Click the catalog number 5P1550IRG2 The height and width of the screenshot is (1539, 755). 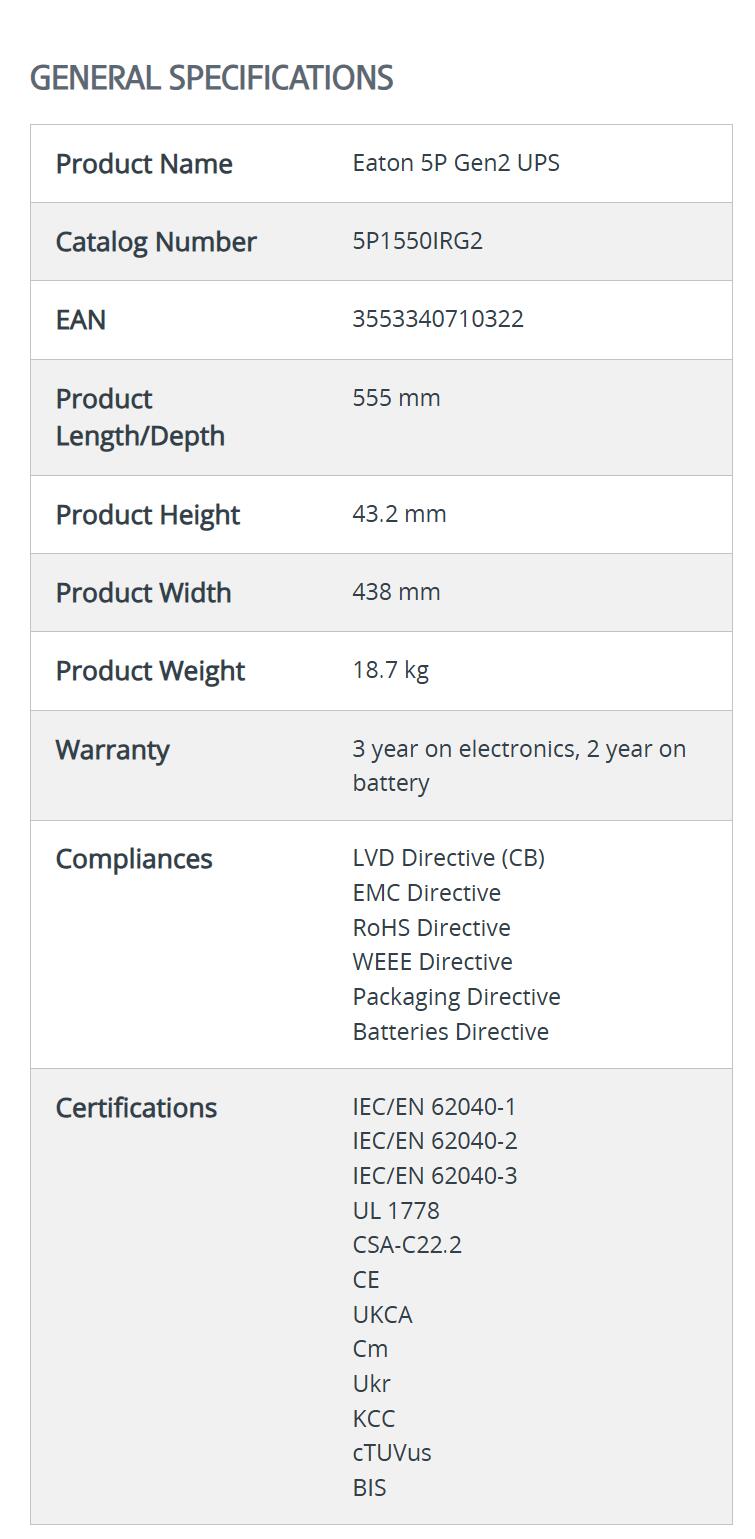[417, 241]
